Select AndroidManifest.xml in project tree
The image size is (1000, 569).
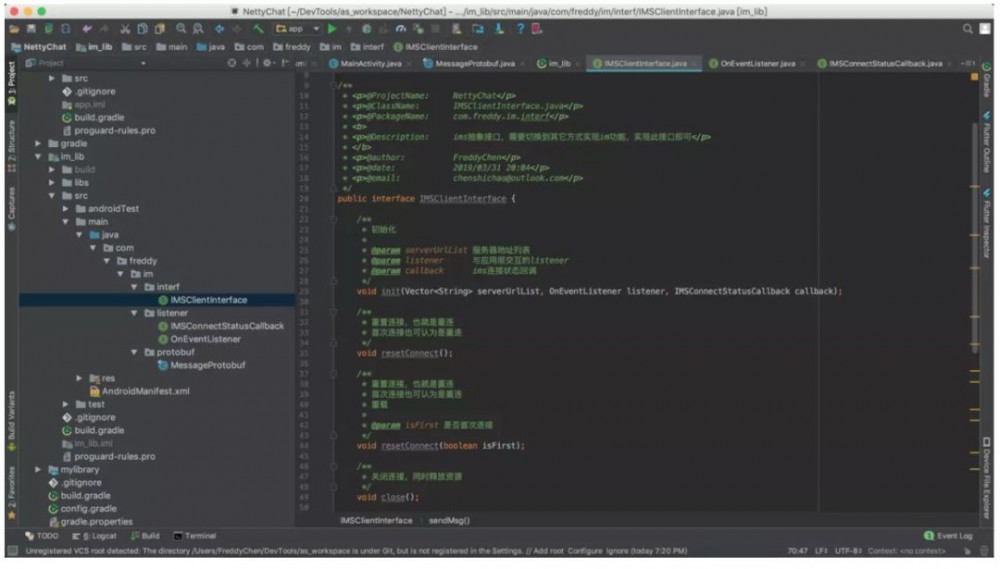click(145, 391)
